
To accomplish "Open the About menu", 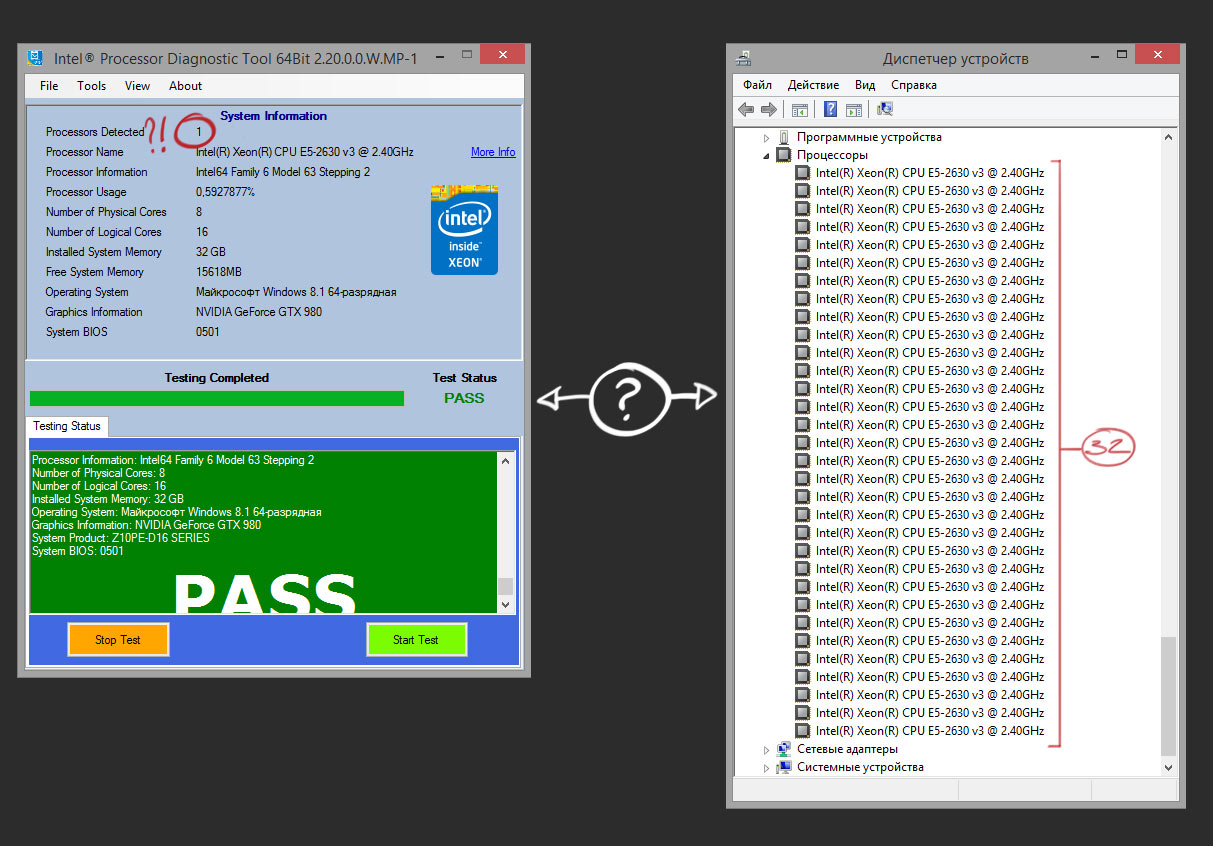I will tap(185, 86).
